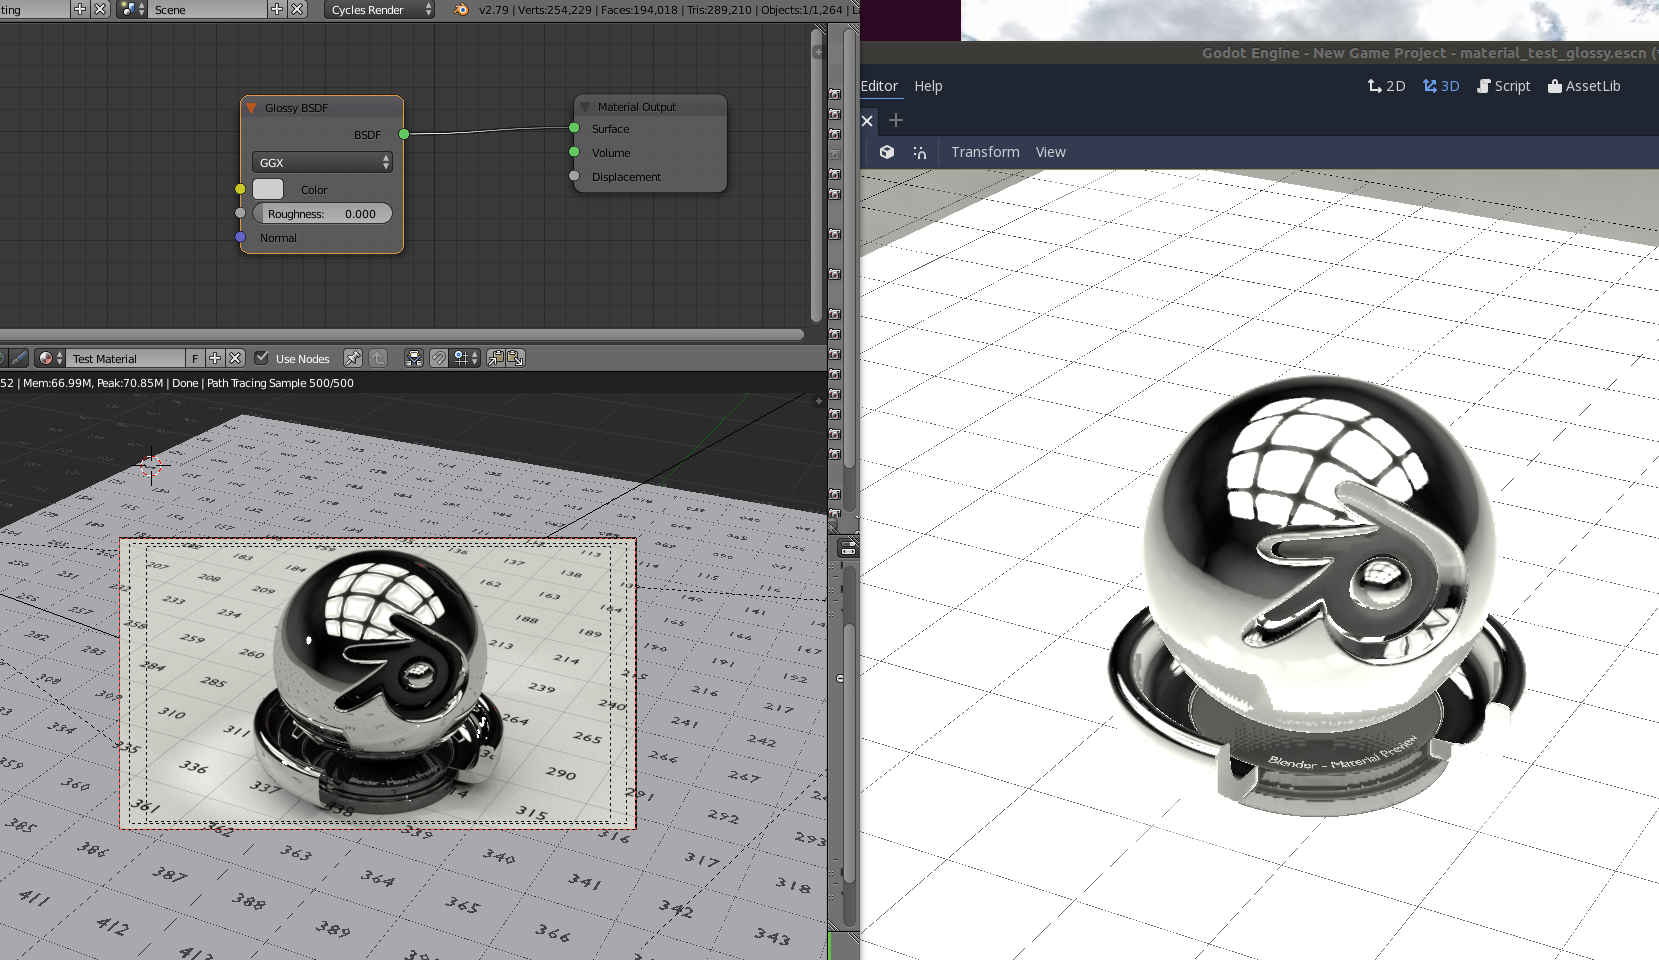Viewport: 1659px width, 960px height.
Task: Open the Glossy BSDF Color swatch
Action: [x=268, y=189]
